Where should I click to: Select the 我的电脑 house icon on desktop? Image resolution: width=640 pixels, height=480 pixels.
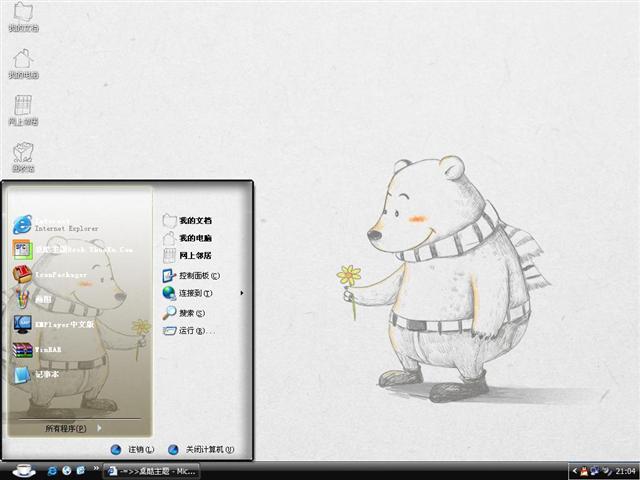click(x=23, y=62)
